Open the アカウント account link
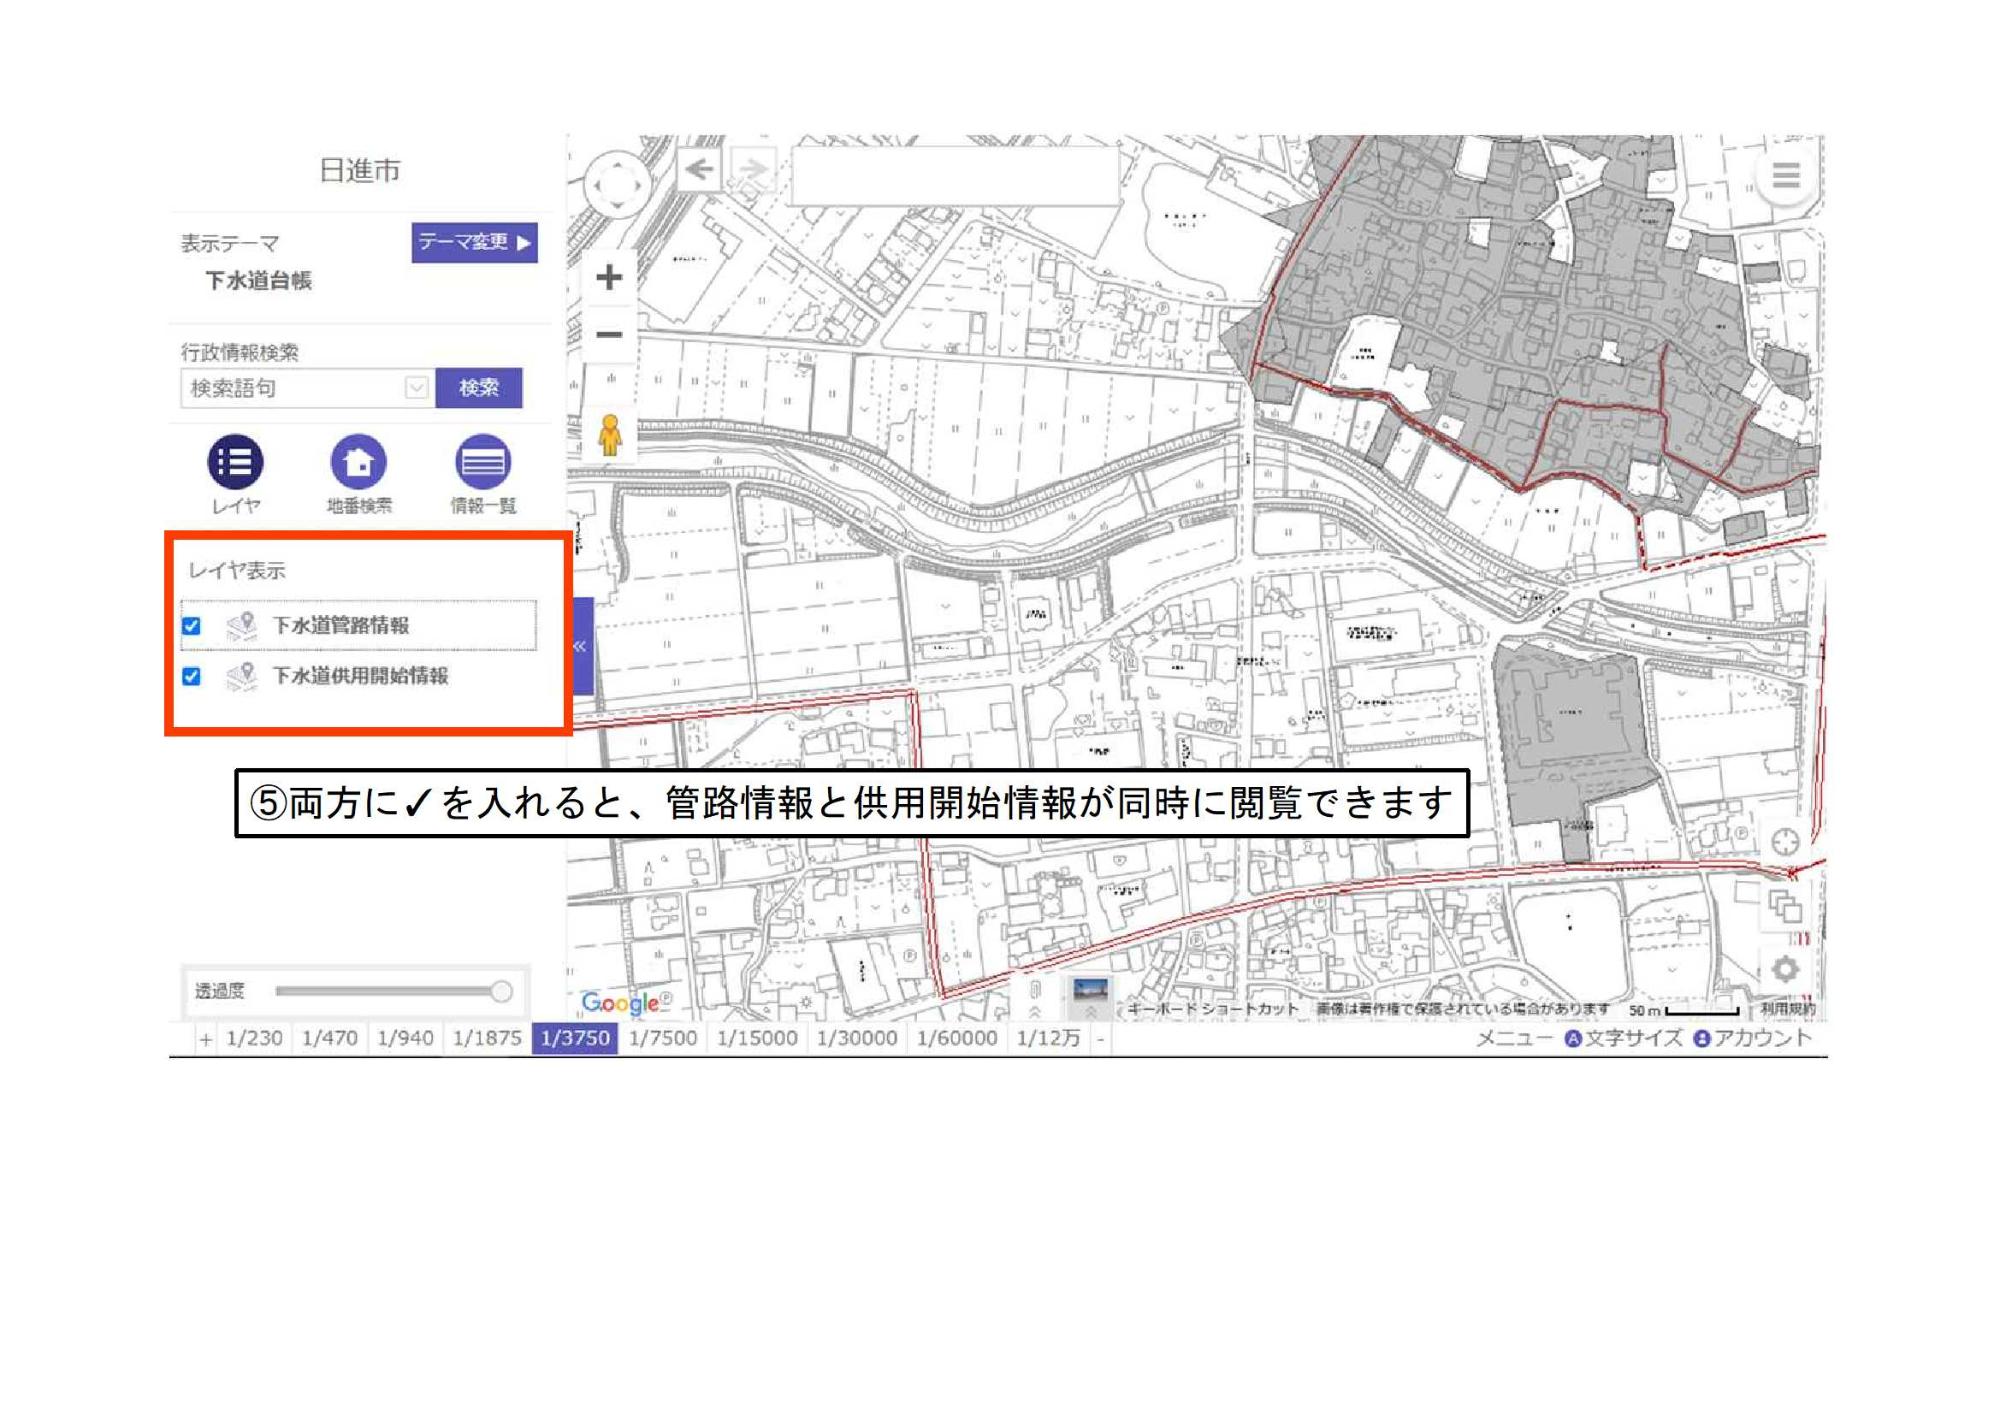This screenshot has height=1414, width=2000. point(1752,1038)
